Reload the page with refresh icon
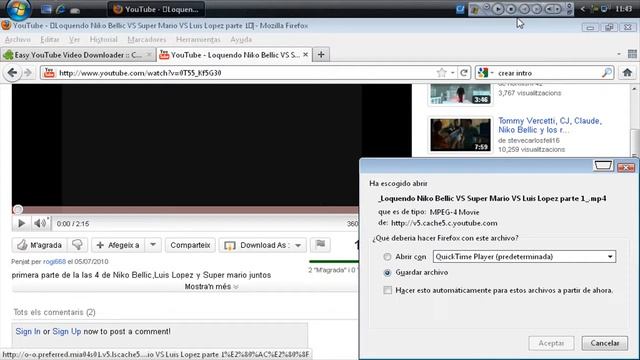This screenshot has height=360, width=640. (x=464, y=73)
